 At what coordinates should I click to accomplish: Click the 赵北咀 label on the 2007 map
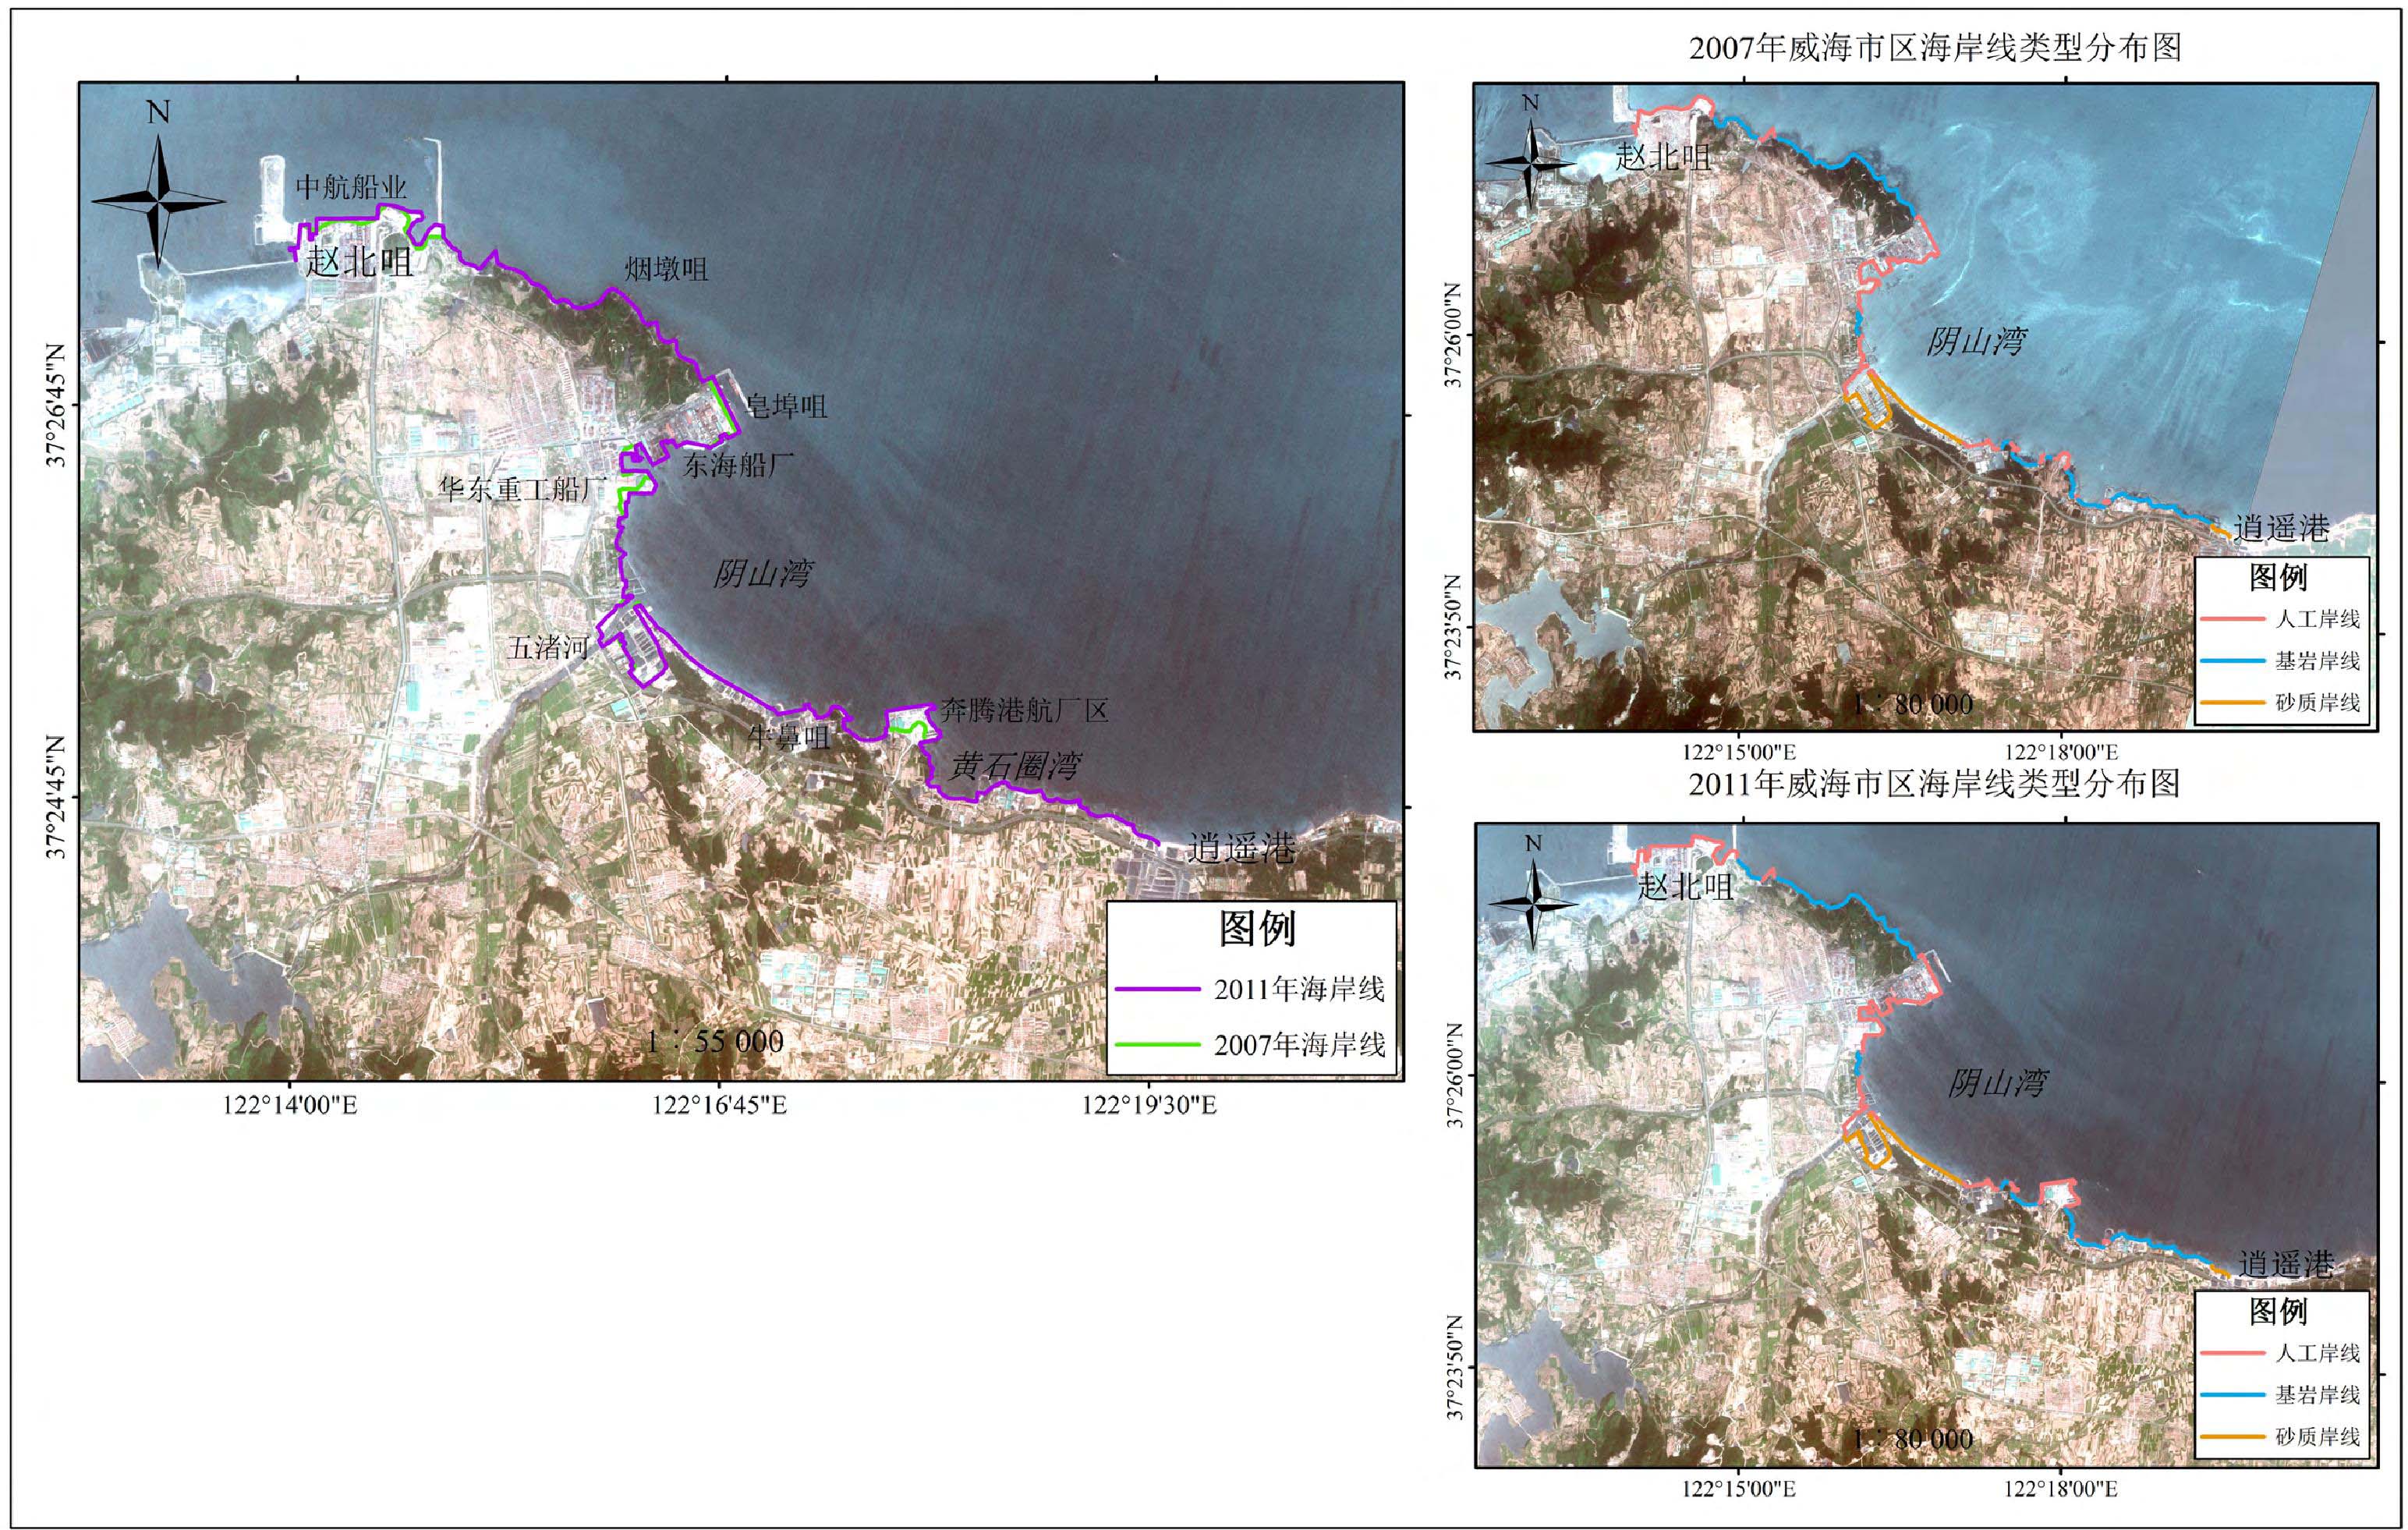coord(1663,156)
